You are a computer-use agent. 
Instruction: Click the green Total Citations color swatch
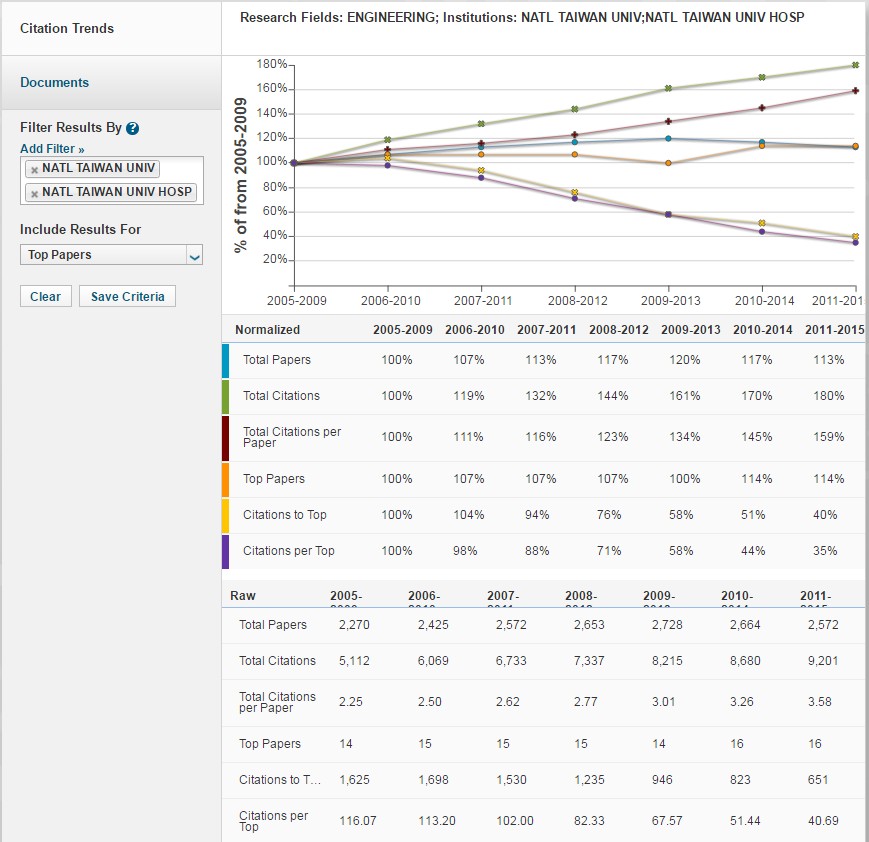coord(226,396)
